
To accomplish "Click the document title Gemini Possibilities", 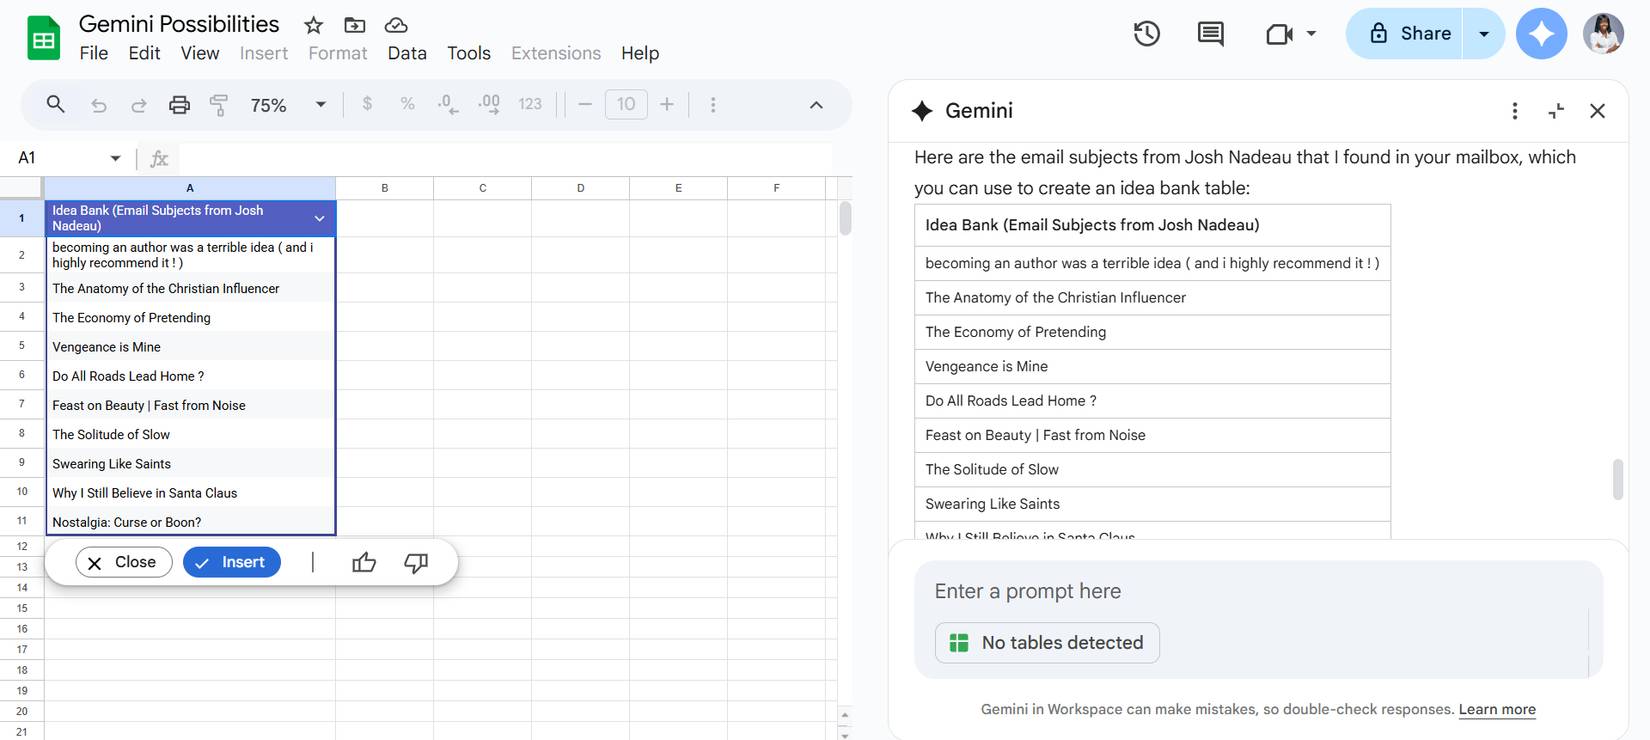I will (x=179, y=24).
